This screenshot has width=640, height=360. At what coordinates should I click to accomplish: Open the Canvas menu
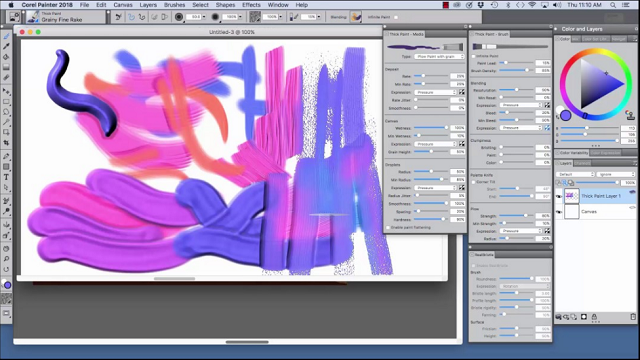point(123,5)
